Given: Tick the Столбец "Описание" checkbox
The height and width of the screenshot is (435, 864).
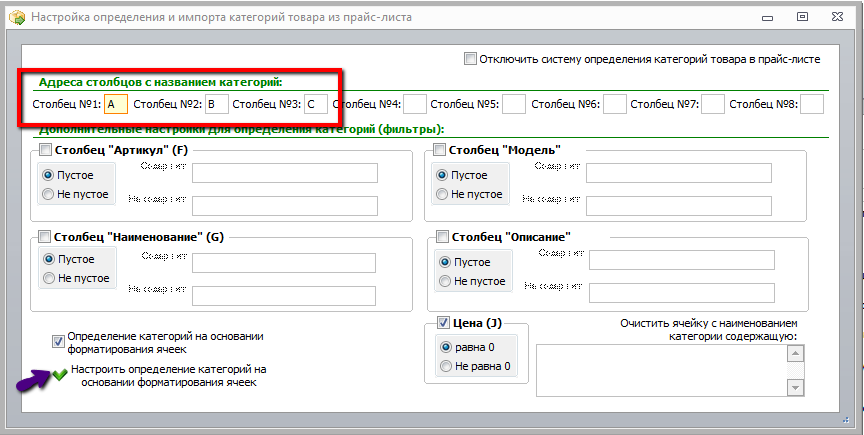Looking at the screenshot, I should click(x=442, y=237).
